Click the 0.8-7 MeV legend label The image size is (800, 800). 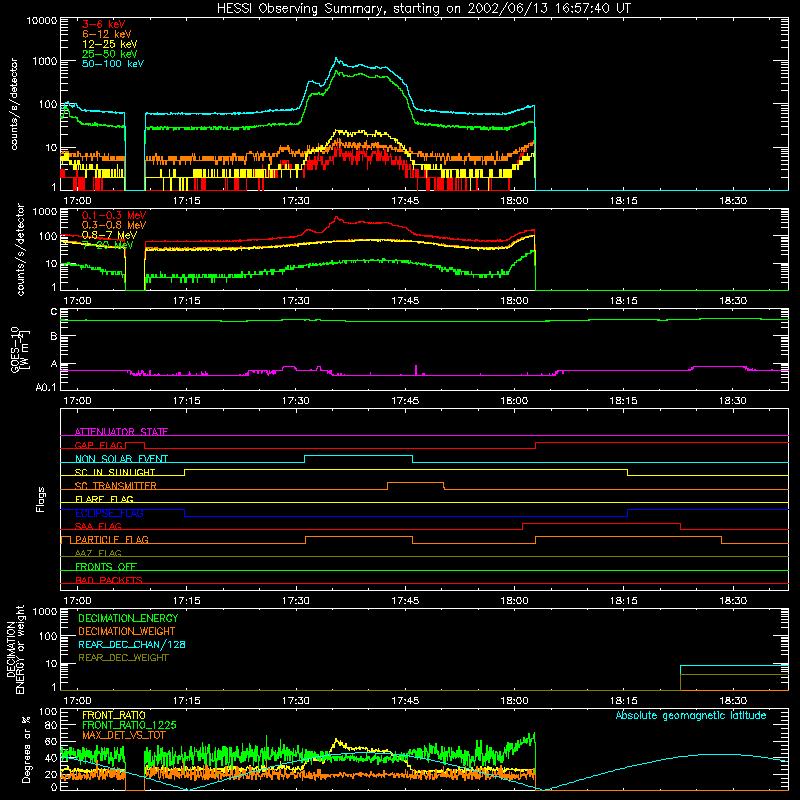tap(109, 235)
